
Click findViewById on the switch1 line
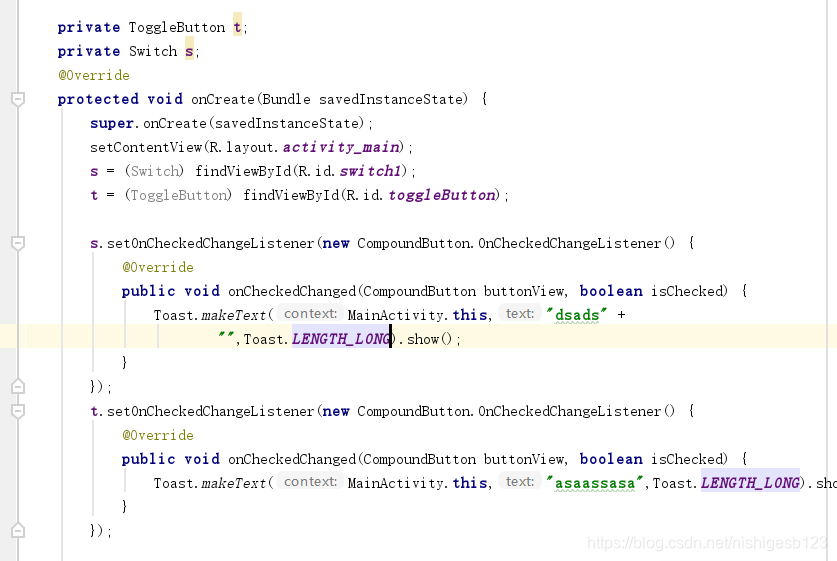click(x=243, y=171)
